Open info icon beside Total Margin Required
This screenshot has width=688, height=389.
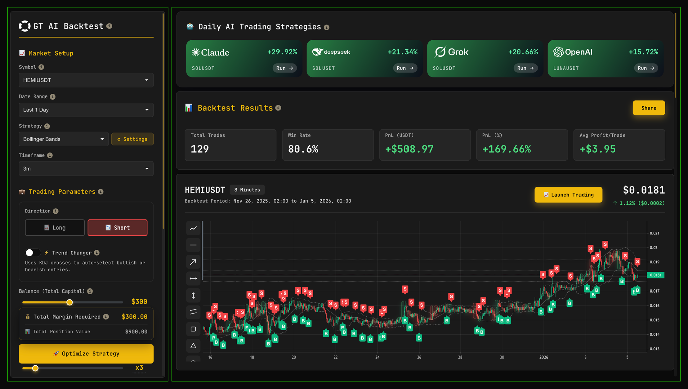[106, 317]
